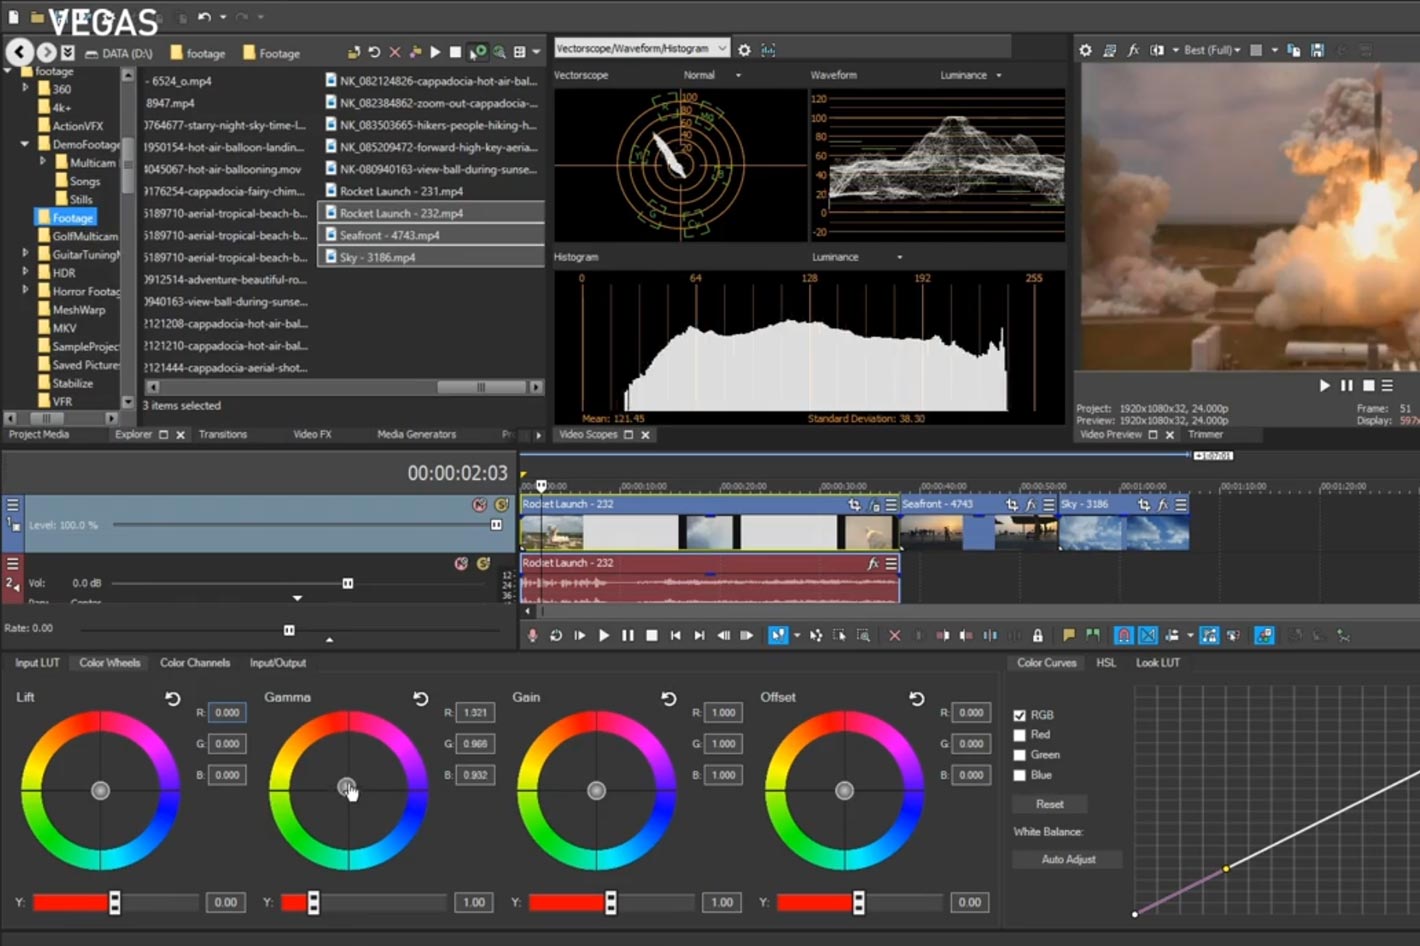Toggle loop playback in transport bar
Image resolution: width=1420 pixels, height=946 pixels.
pos(556,635)
